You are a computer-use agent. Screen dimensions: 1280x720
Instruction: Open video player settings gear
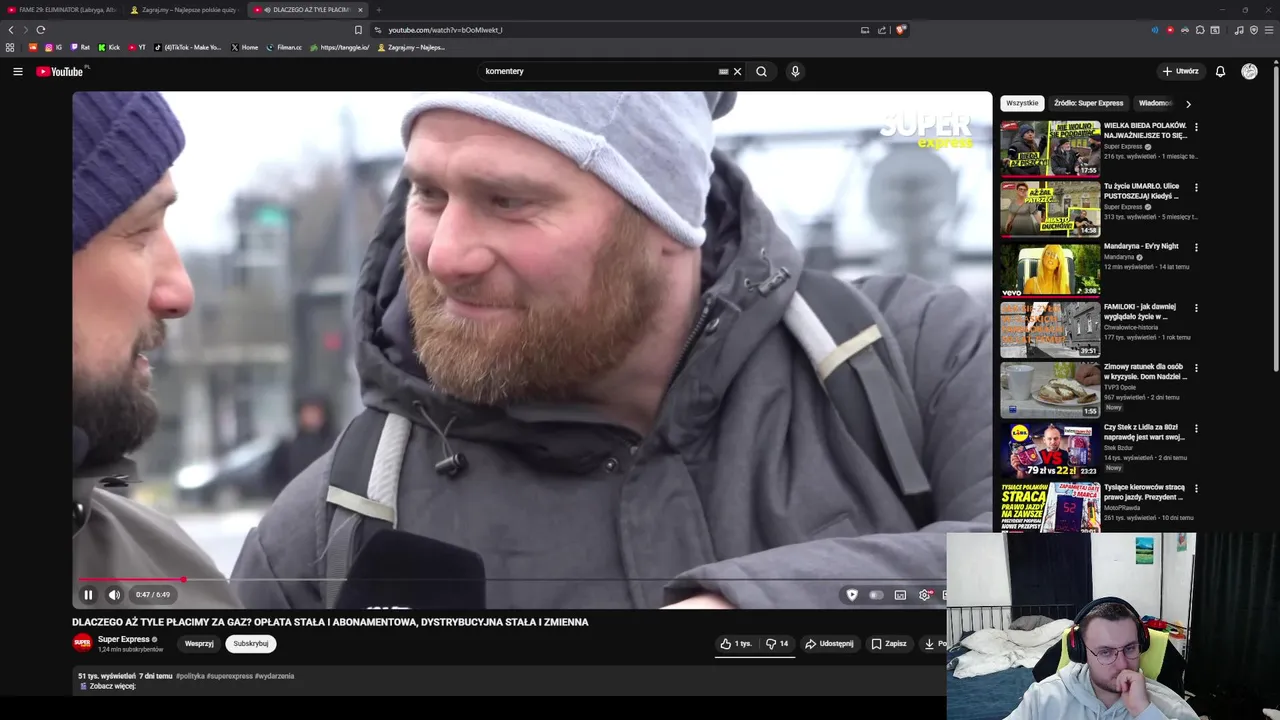(x=924, y=594)
